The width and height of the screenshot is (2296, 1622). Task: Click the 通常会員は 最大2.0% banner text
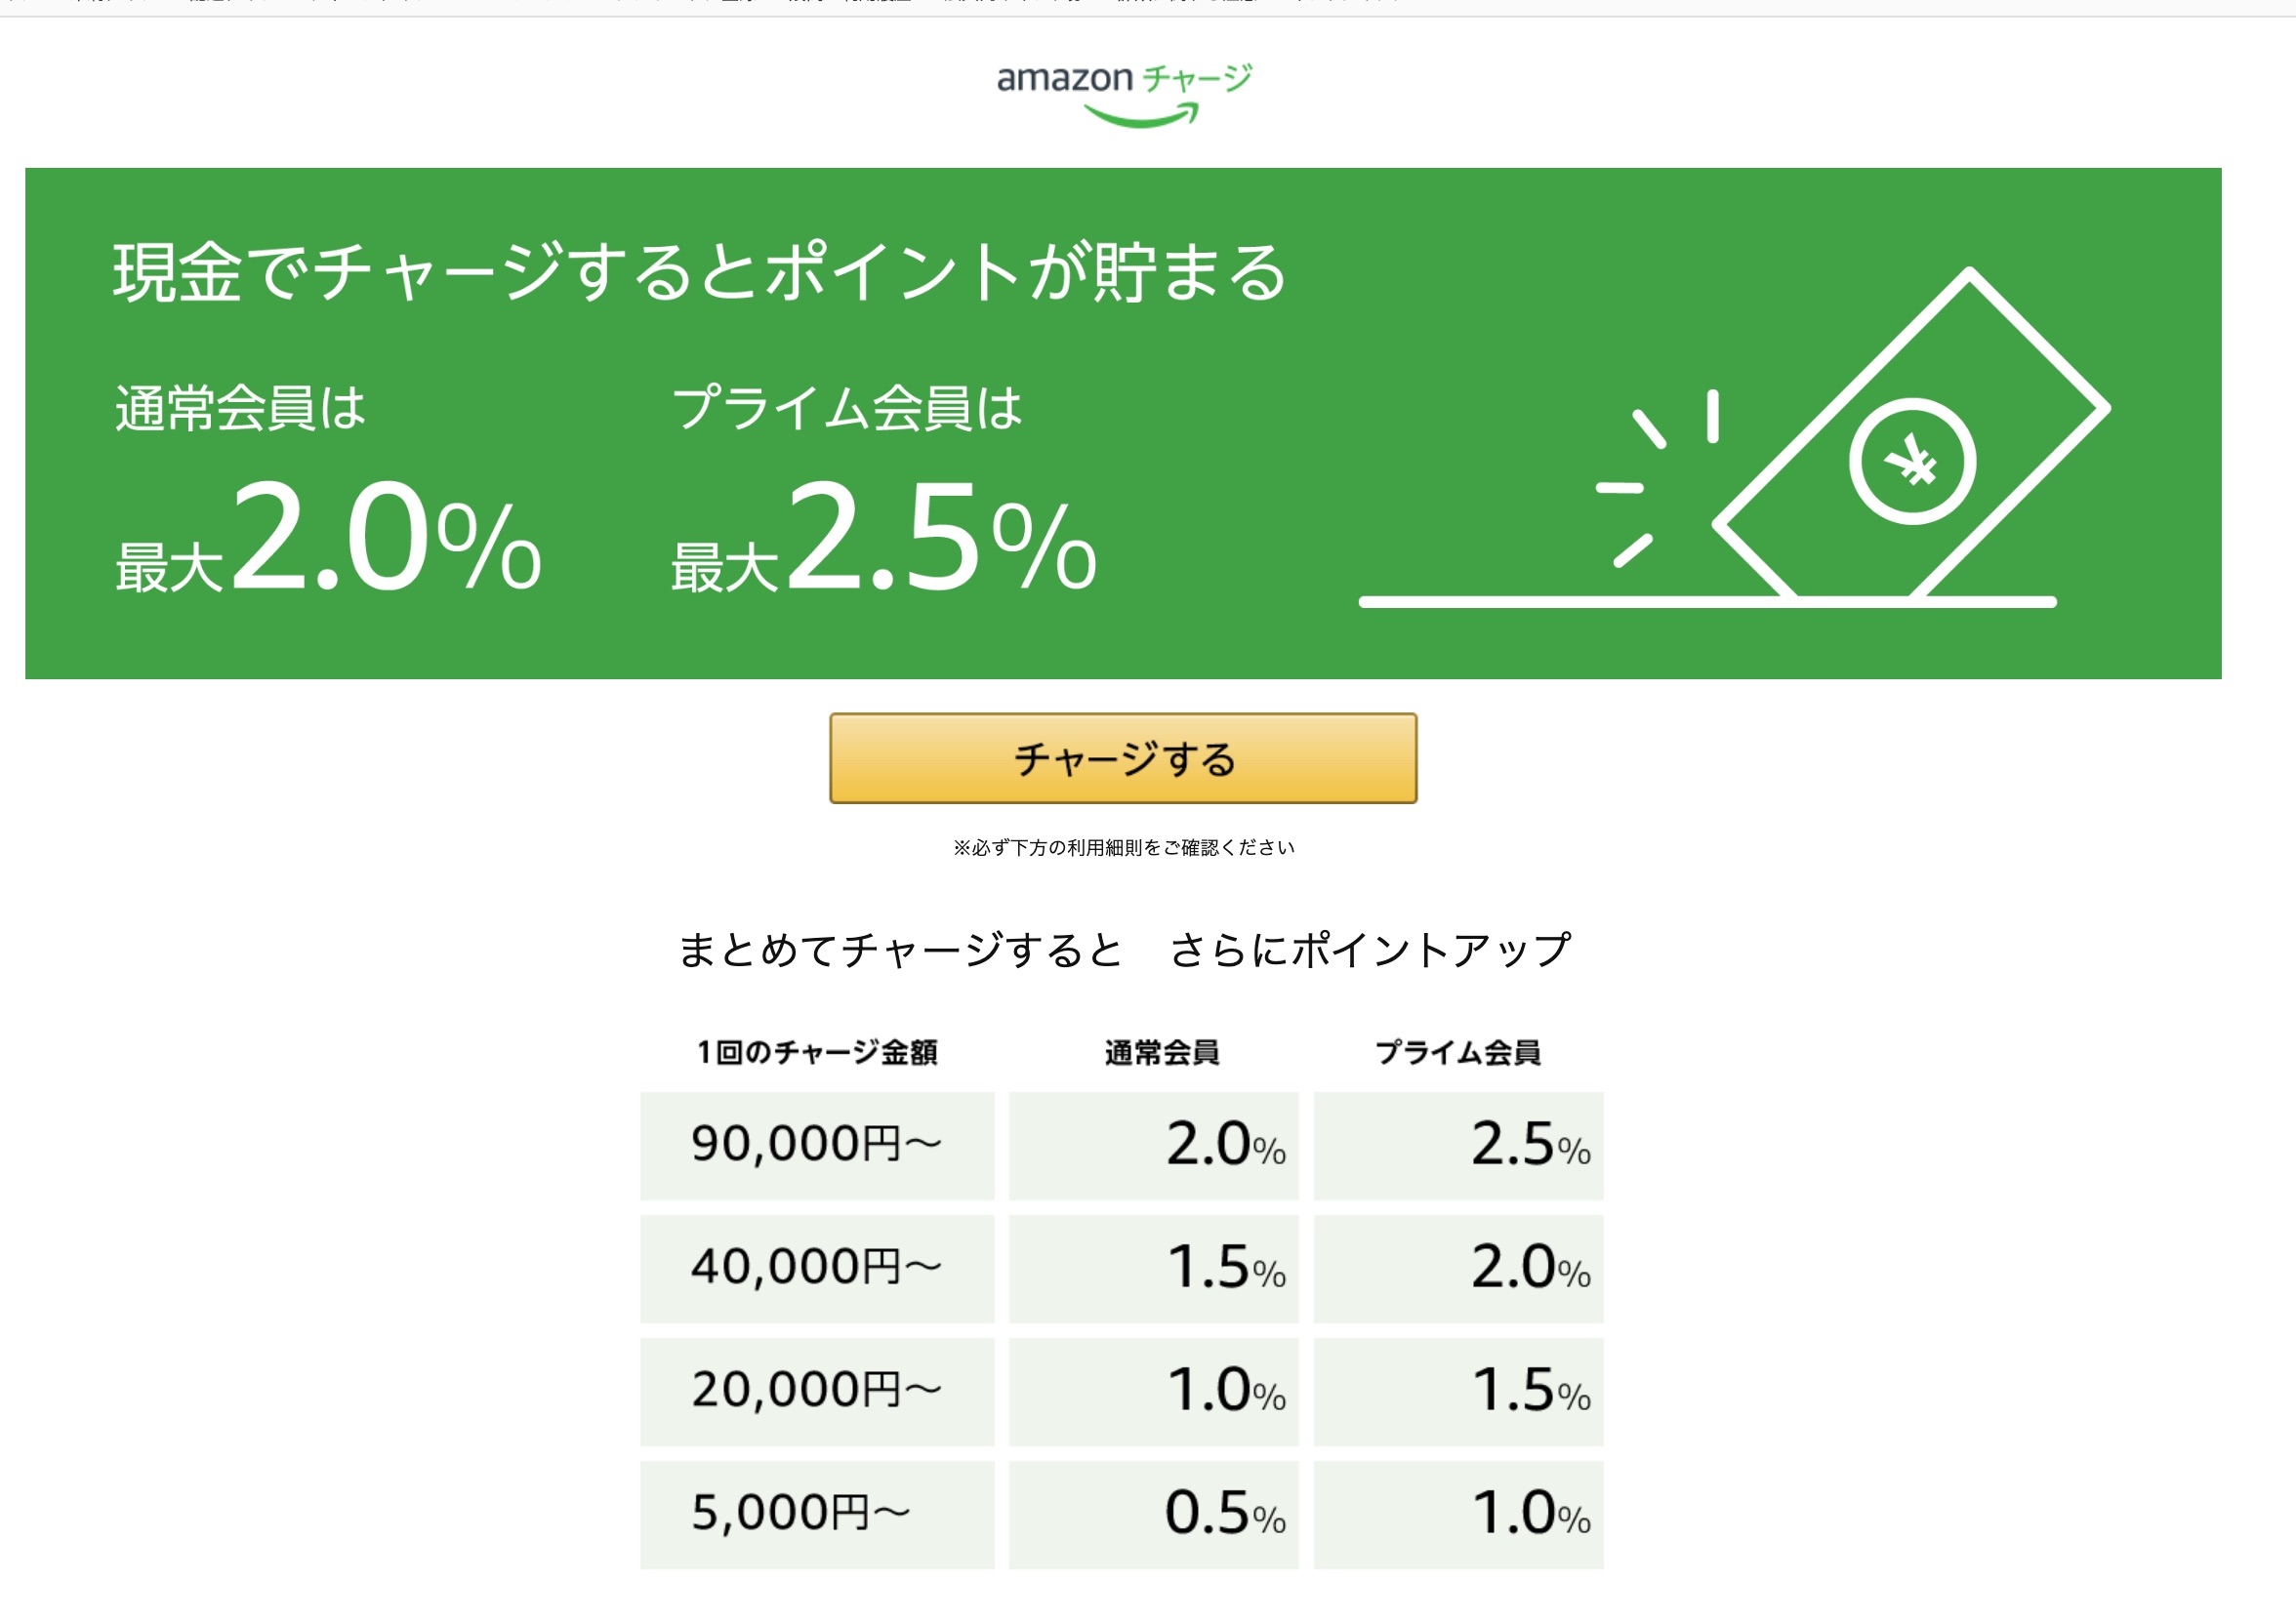click(328, 491)
